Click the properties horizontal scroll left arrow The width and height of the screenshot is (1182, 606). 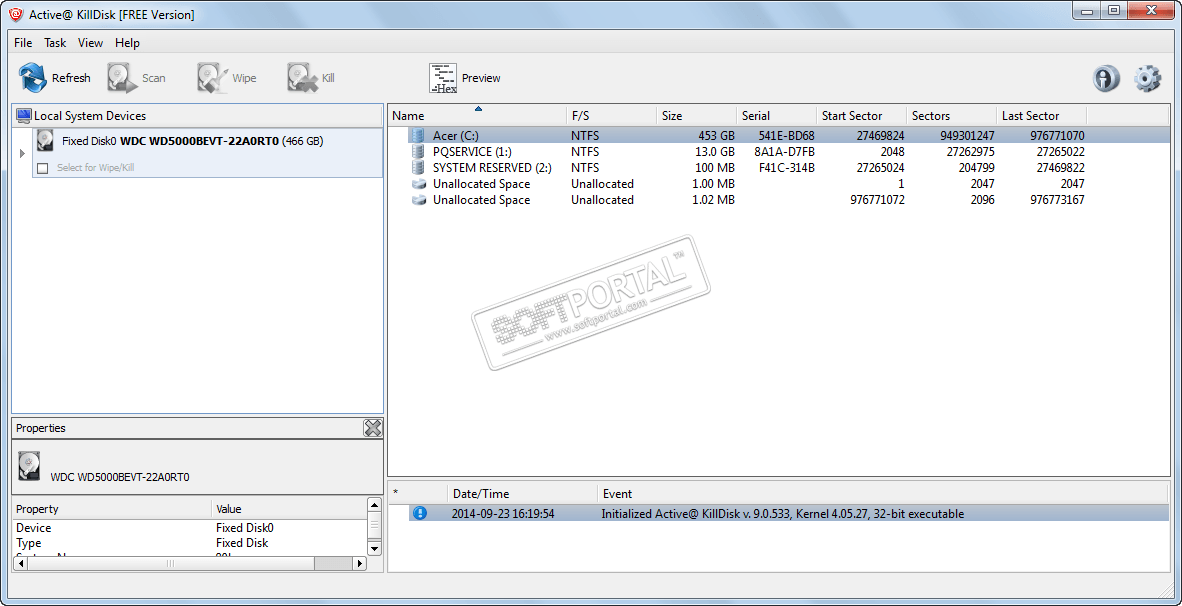[20, 563]
